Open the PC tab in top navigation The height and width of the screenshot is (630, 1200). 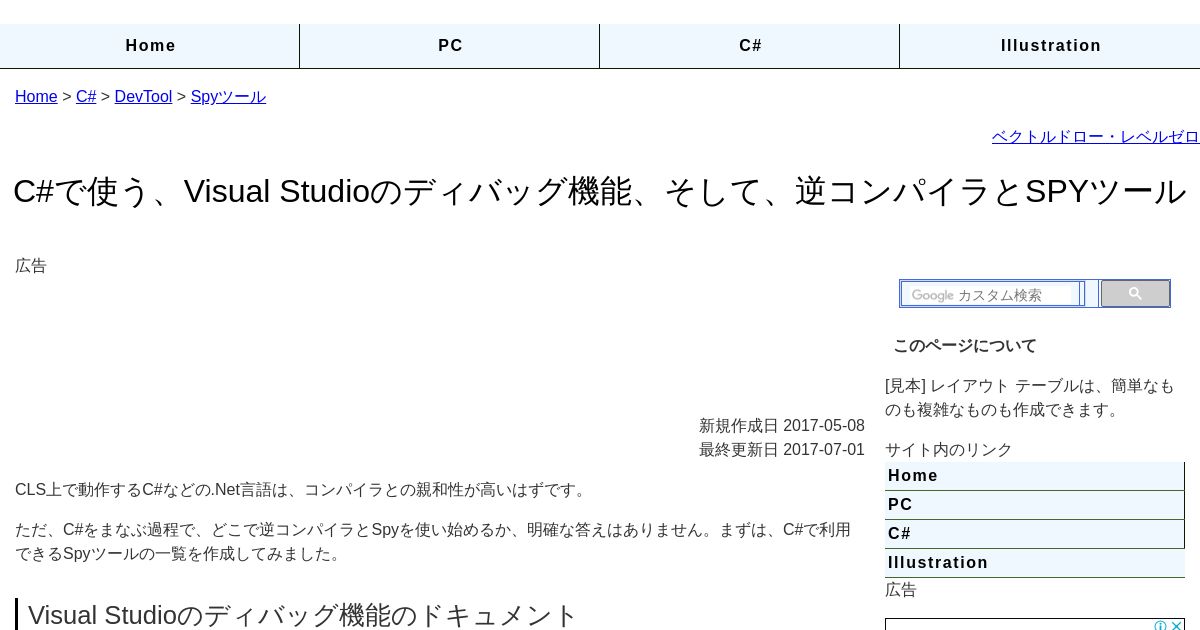450,46
